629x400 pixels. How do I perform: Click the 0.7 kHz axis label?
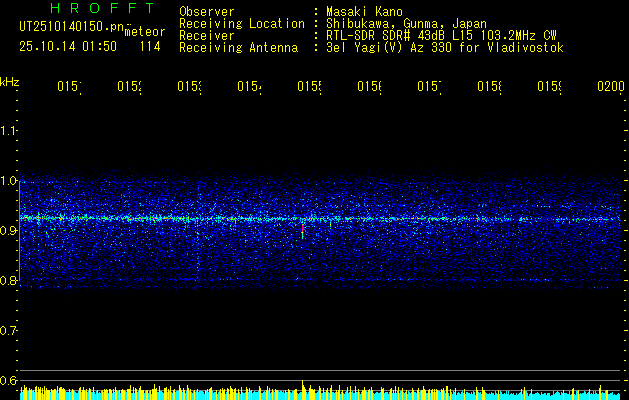click(x=8, y=331)
